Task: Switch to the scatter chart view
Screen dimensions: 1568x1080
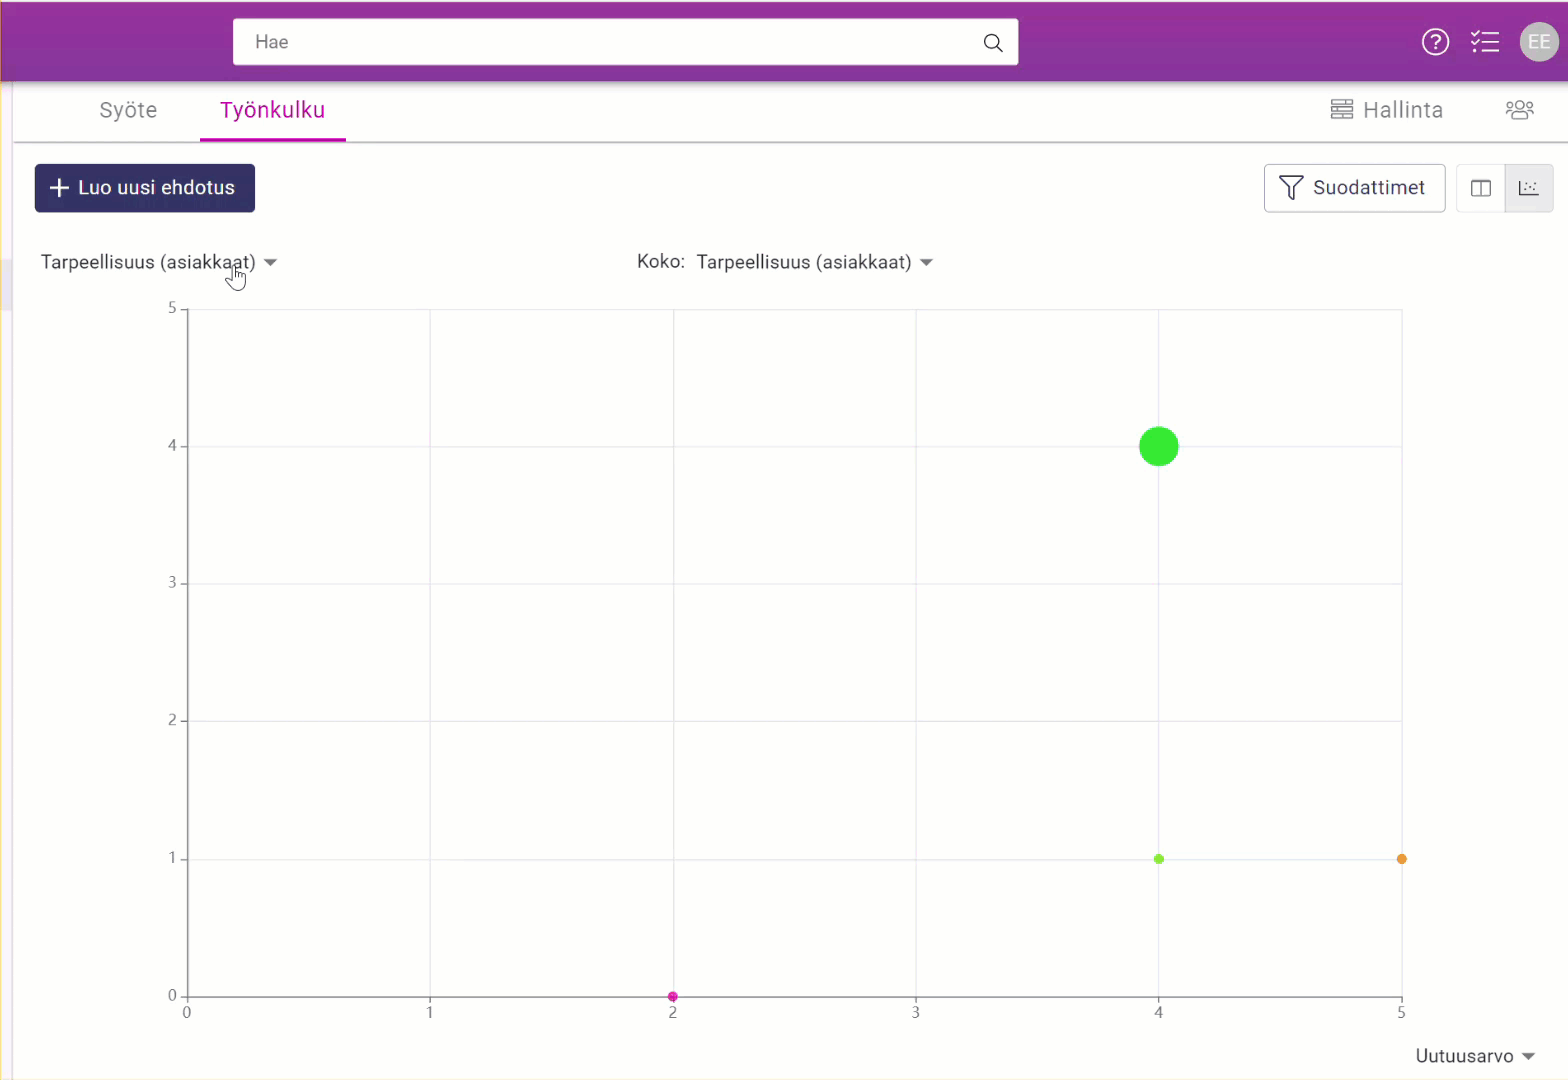Action: pos(1529,188)
